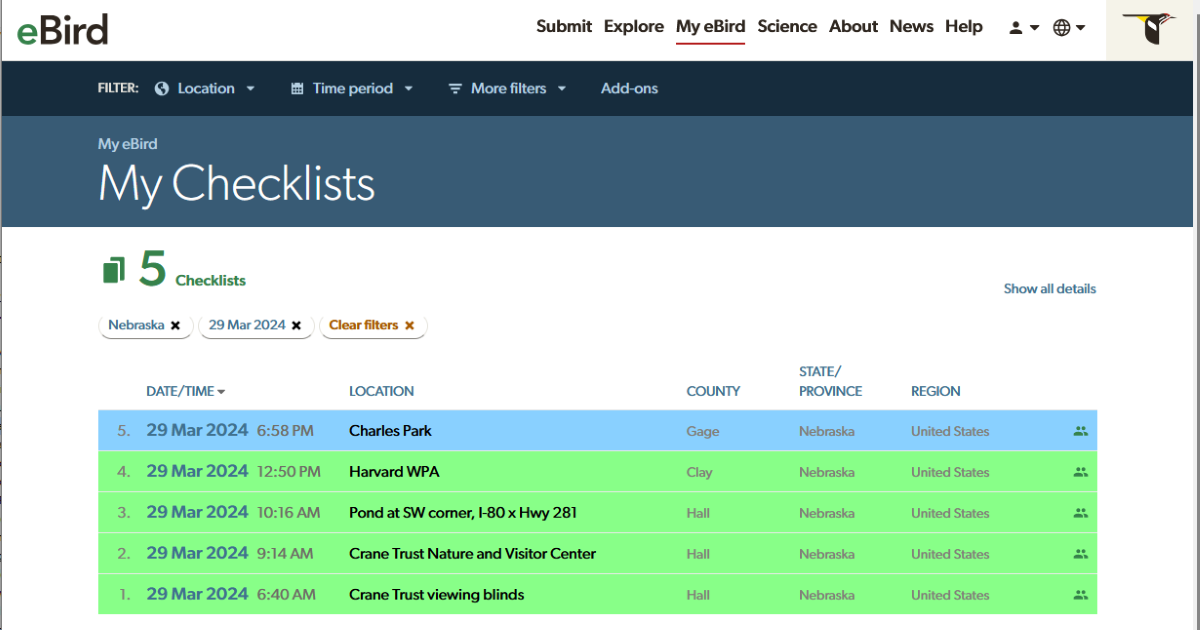The height and width of the screenshot is (630, 1200).
Task: Click the woodpecker logo at top right
Action: coord(1150,28)
